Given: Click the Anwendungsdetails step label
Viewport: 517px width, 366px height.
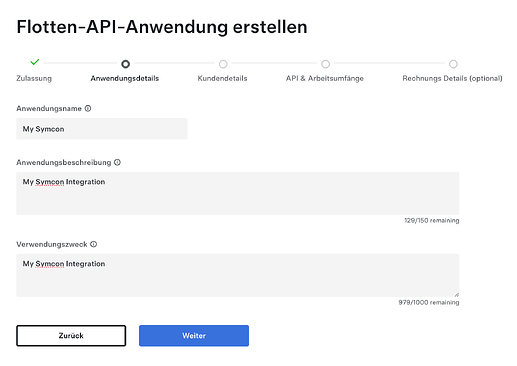Looking at the screenshot, I should pos(125,78).
